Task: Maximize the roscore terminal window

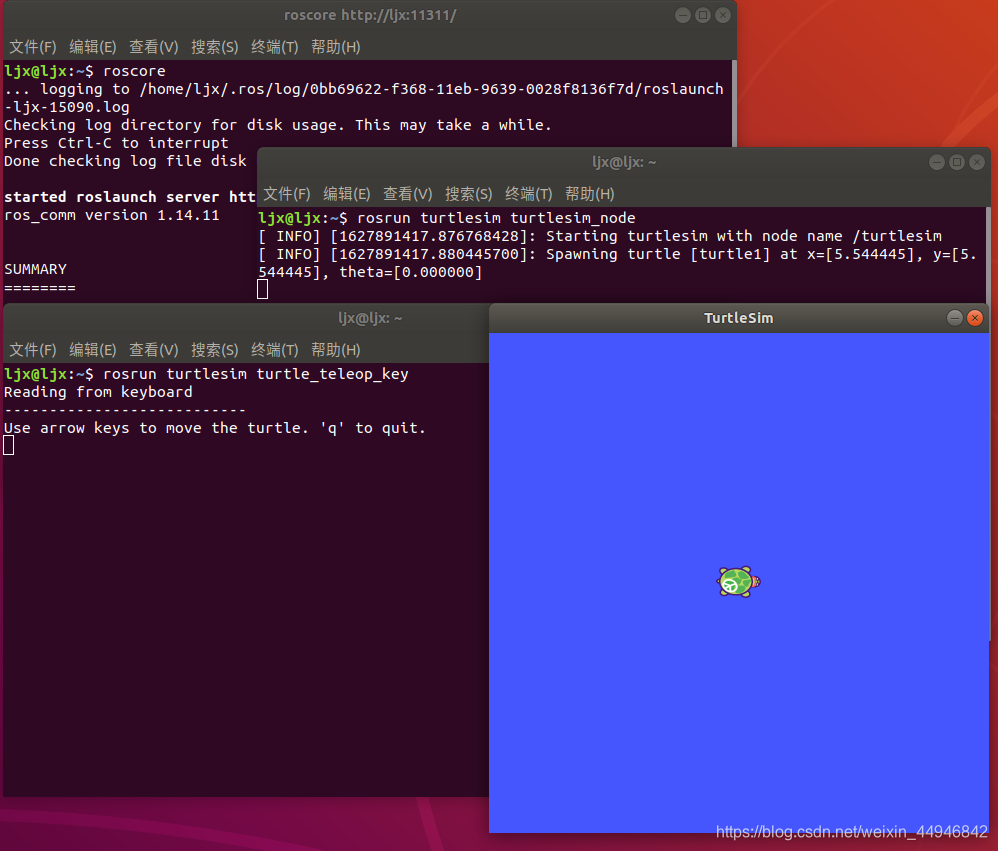Action: coord(703,15)
